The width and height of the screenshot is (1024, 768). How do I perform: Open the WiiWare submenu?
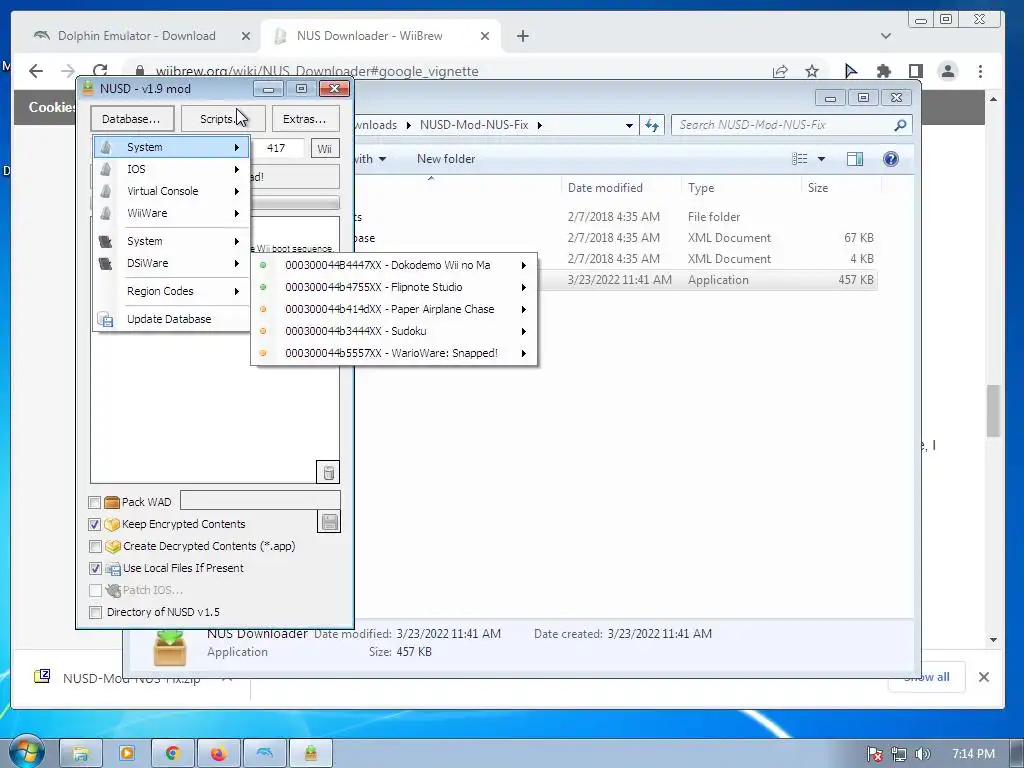click(171, 214)
